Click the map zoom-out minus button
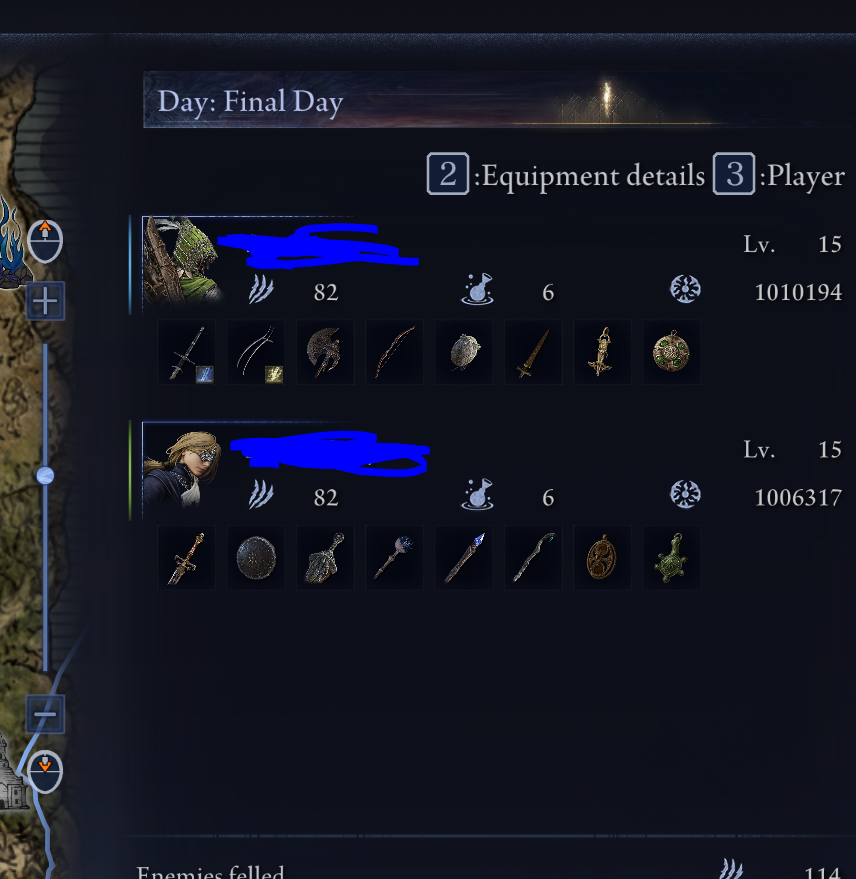The height and width of the screenshot is (879, 856). (45, 714)
